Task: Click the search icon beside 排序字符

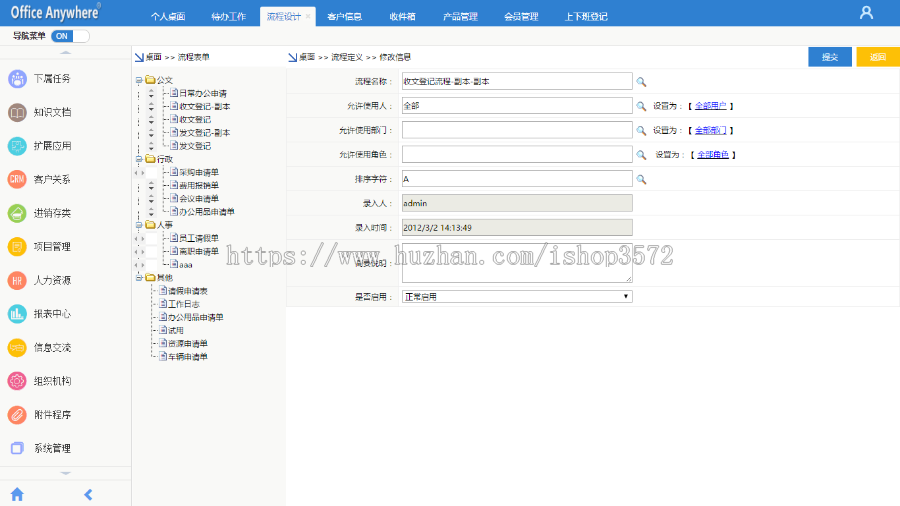Action: tap(641, 180)
